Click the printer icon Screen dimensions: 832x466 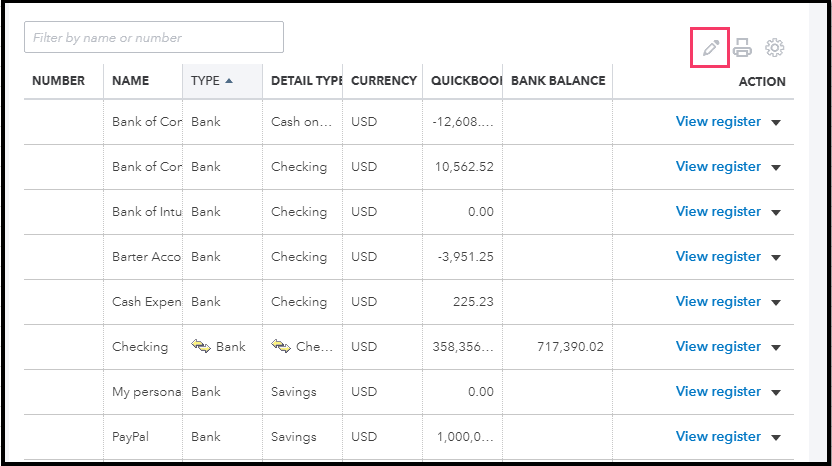743,47
